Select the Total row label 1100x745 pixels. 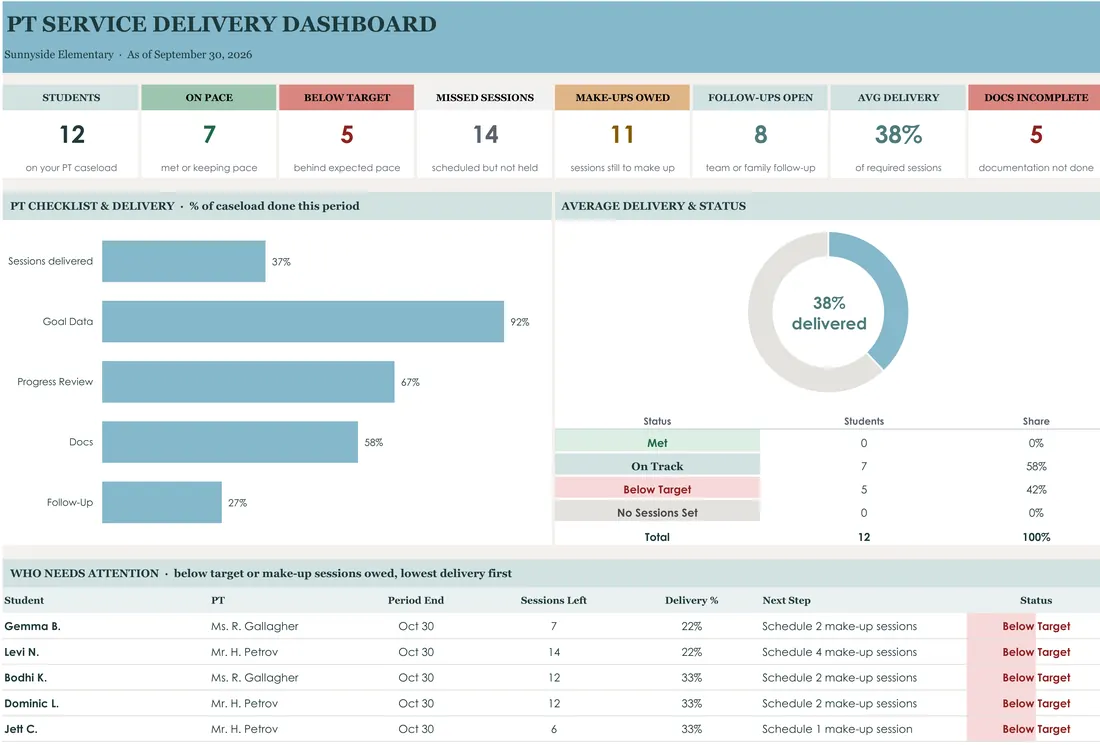657,537
